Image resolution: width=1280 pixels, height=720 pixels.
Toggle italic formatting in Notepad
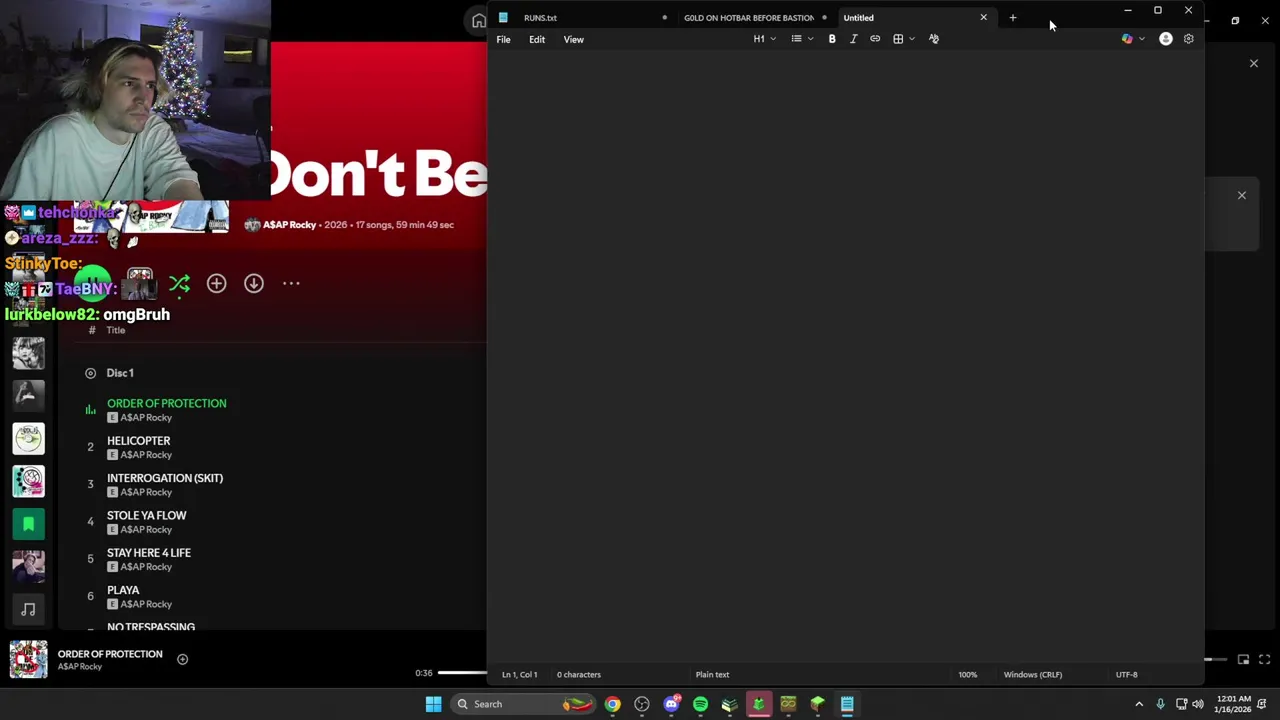[x=853, y=39]
